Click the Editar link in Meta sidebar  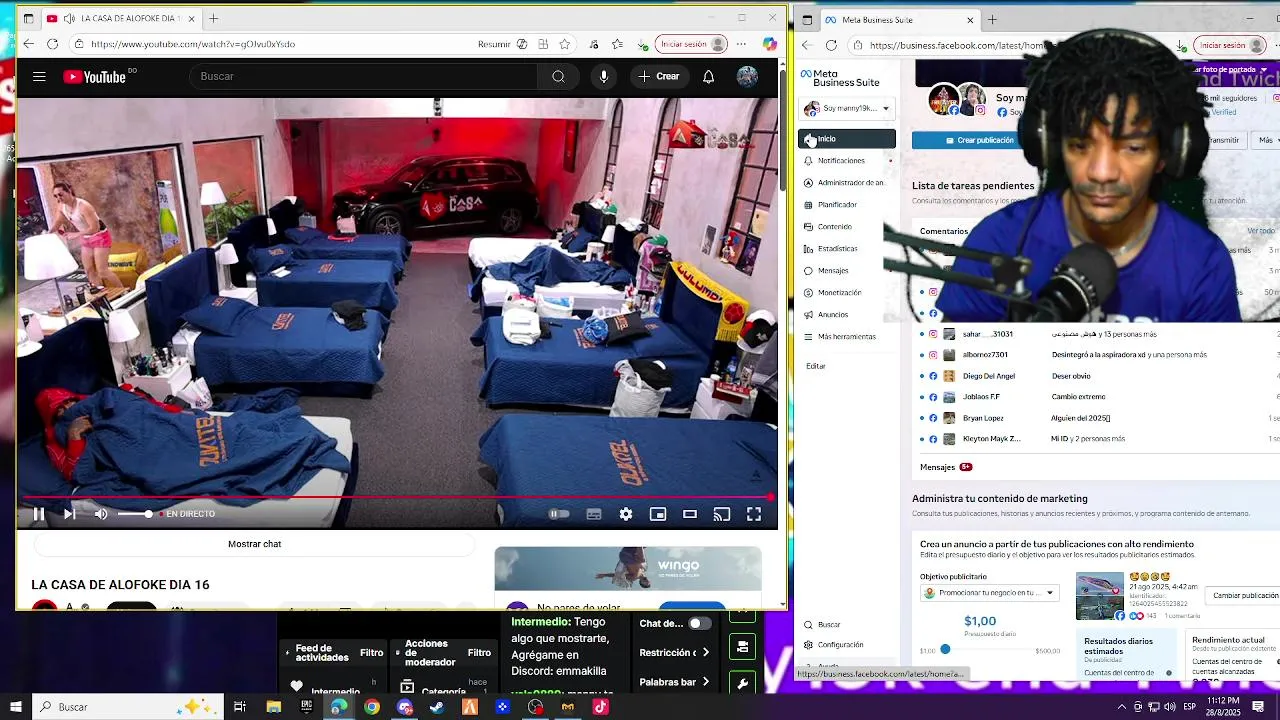coord(816,367)
